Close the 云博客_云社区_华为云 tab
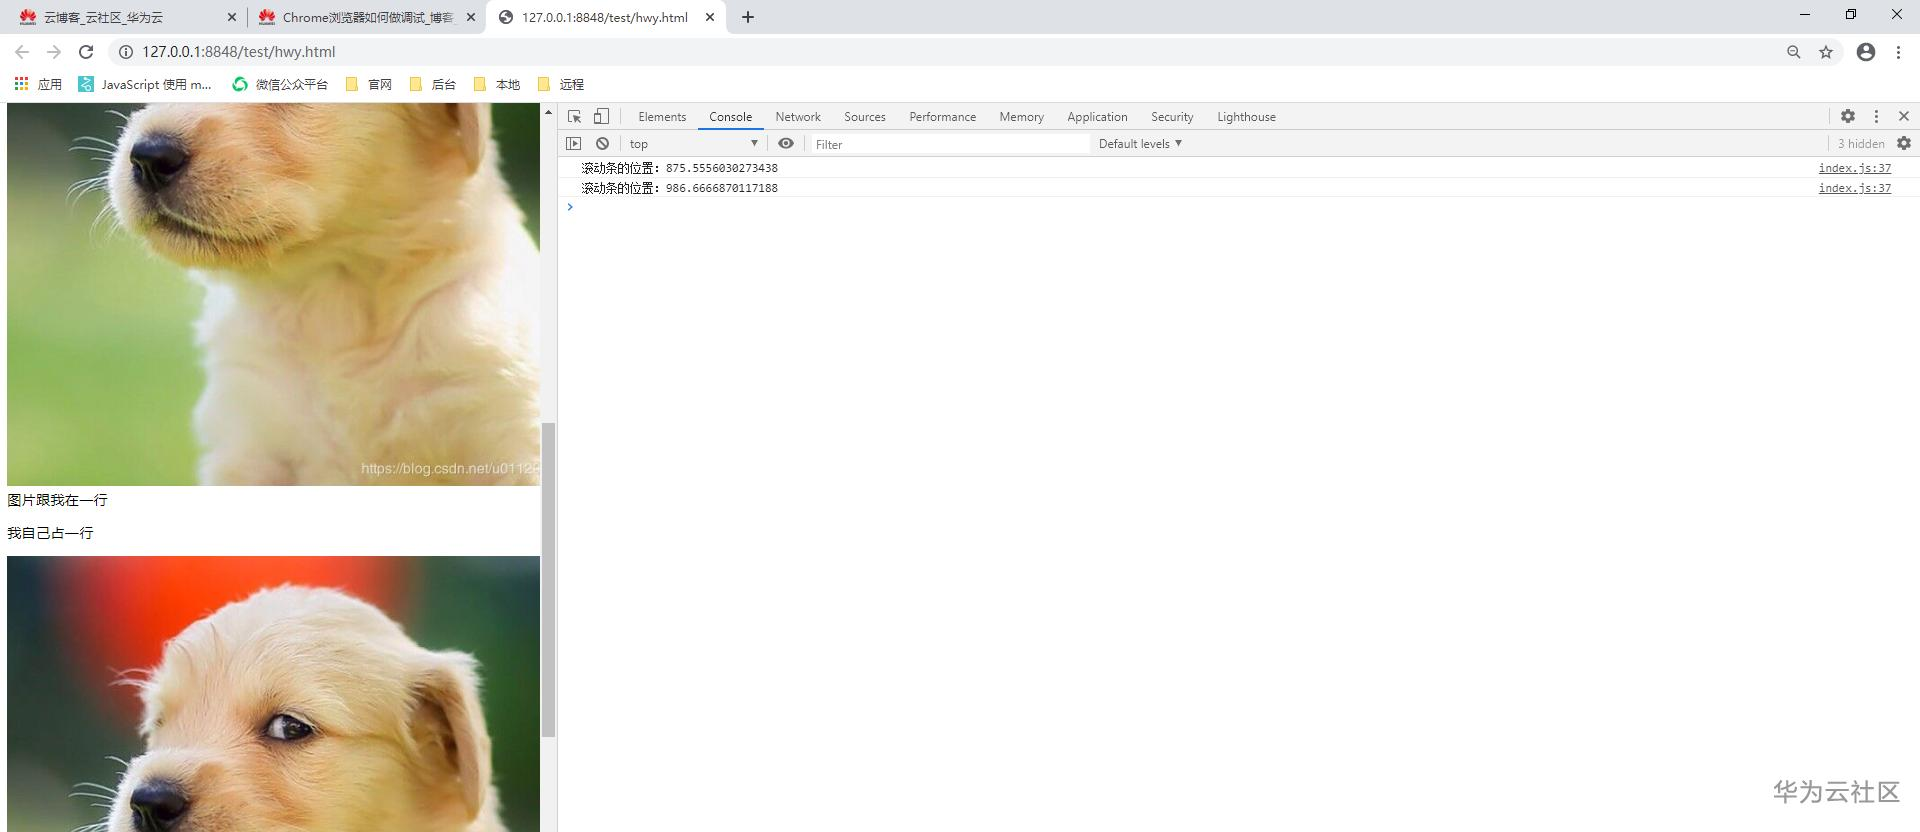Viewport: 1920px width, 832px height. (232, 17)
